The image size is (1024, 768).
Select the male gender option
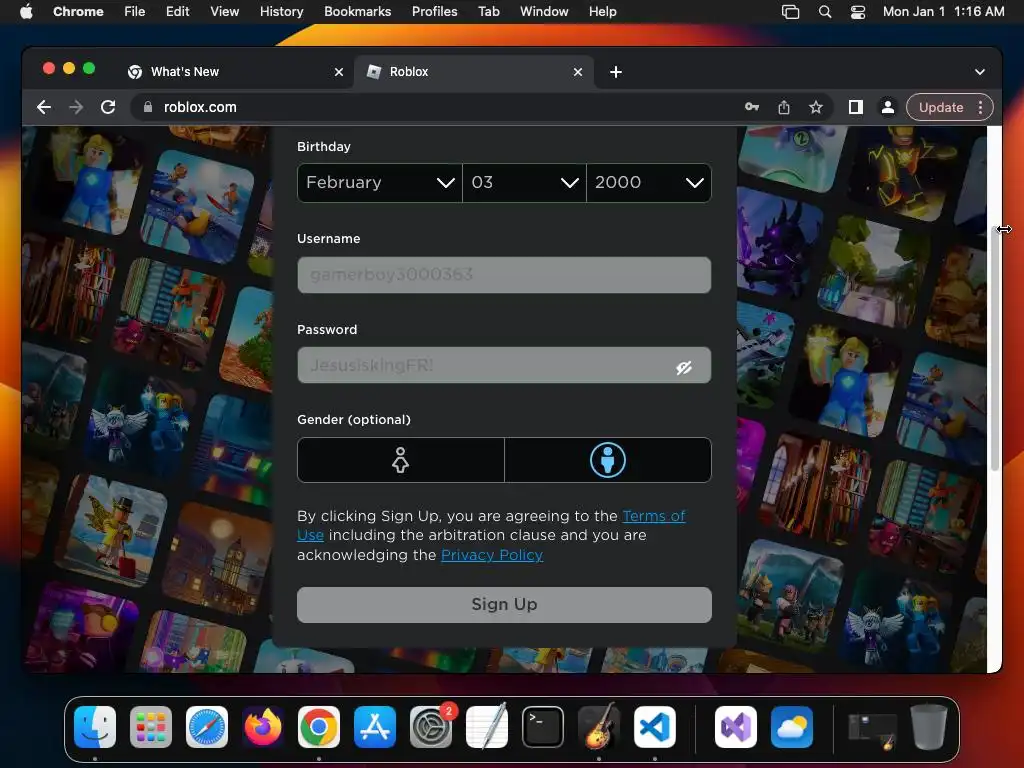point(608,460)
